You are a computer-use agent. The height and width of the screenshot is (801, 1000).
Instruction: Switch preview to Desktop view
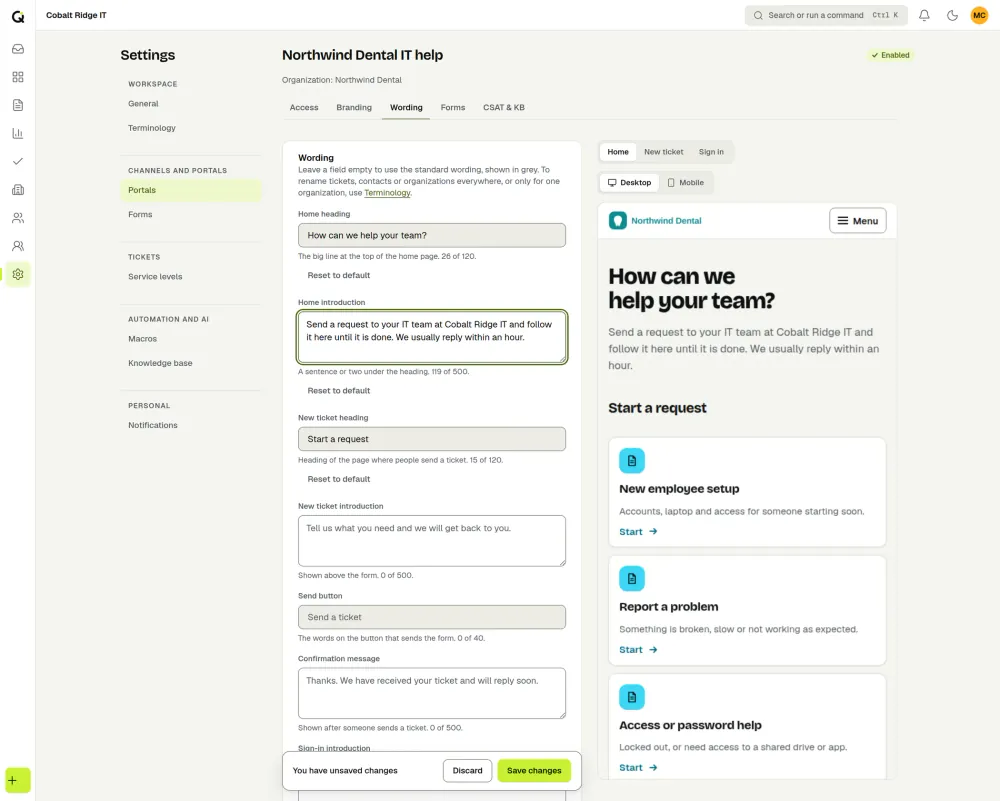tap(629, 182)
